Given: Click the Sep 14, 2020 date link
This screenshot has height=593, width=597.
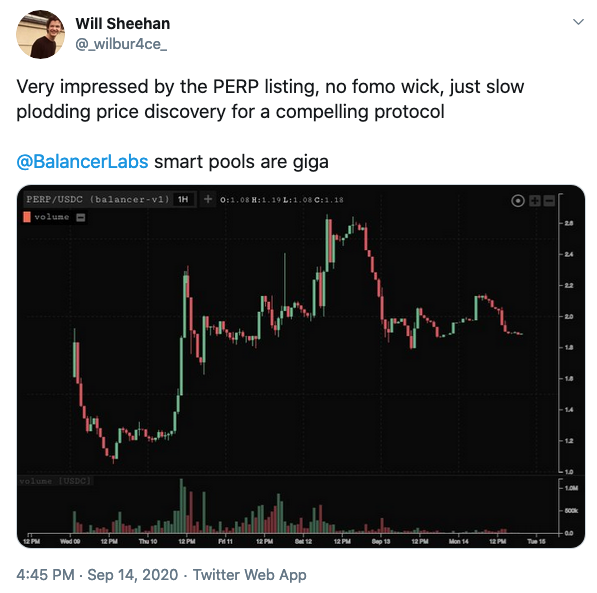Looking at the screenshot, I should (x=133, y=574).
